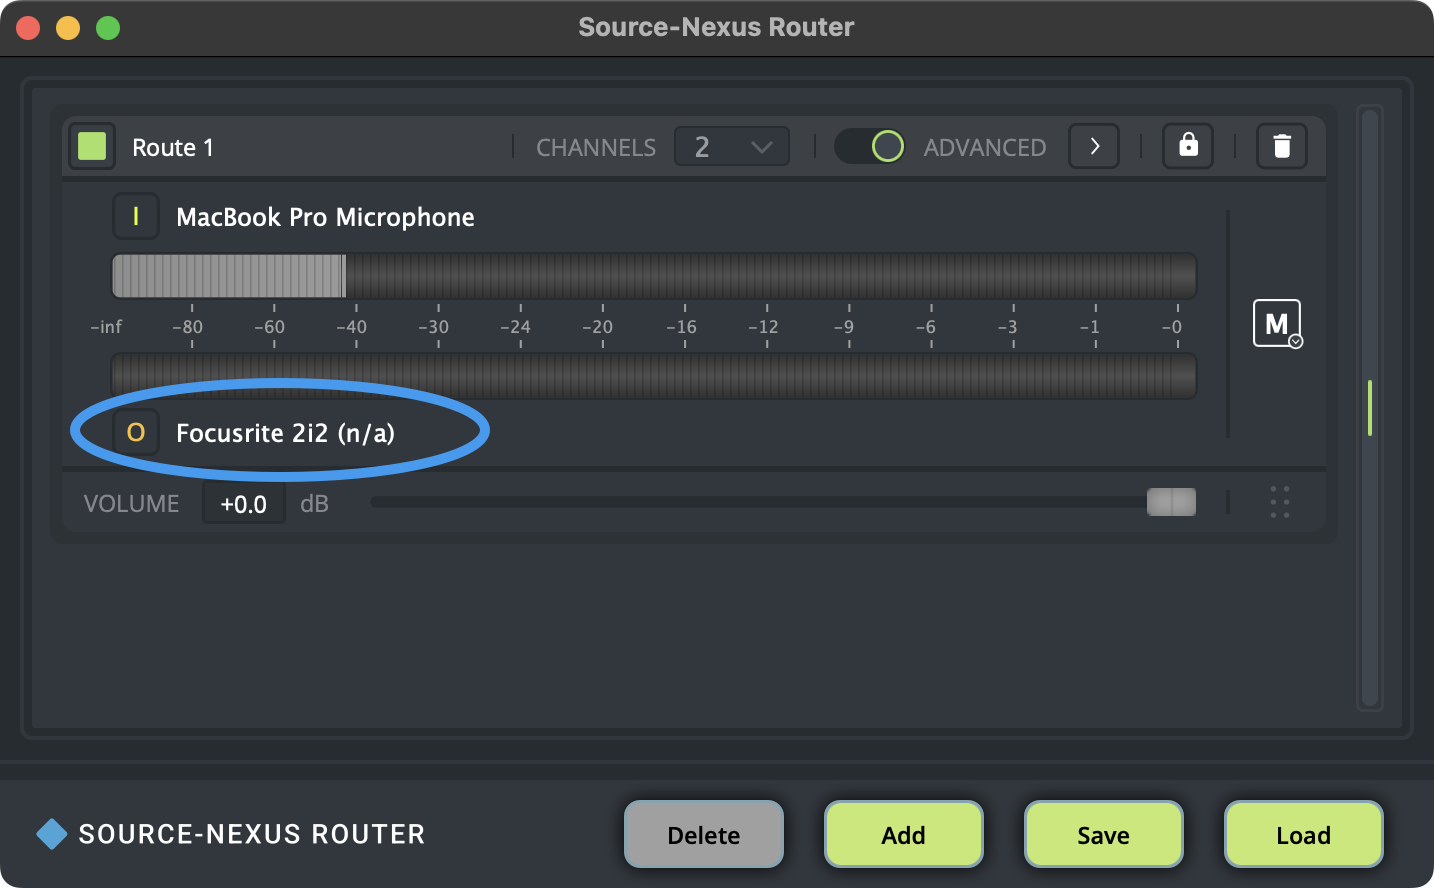Lock Route 1 with the padlock icon
Viewport: 1434px width, 888px height.
pyautogui.click(x=1188, y=147)
